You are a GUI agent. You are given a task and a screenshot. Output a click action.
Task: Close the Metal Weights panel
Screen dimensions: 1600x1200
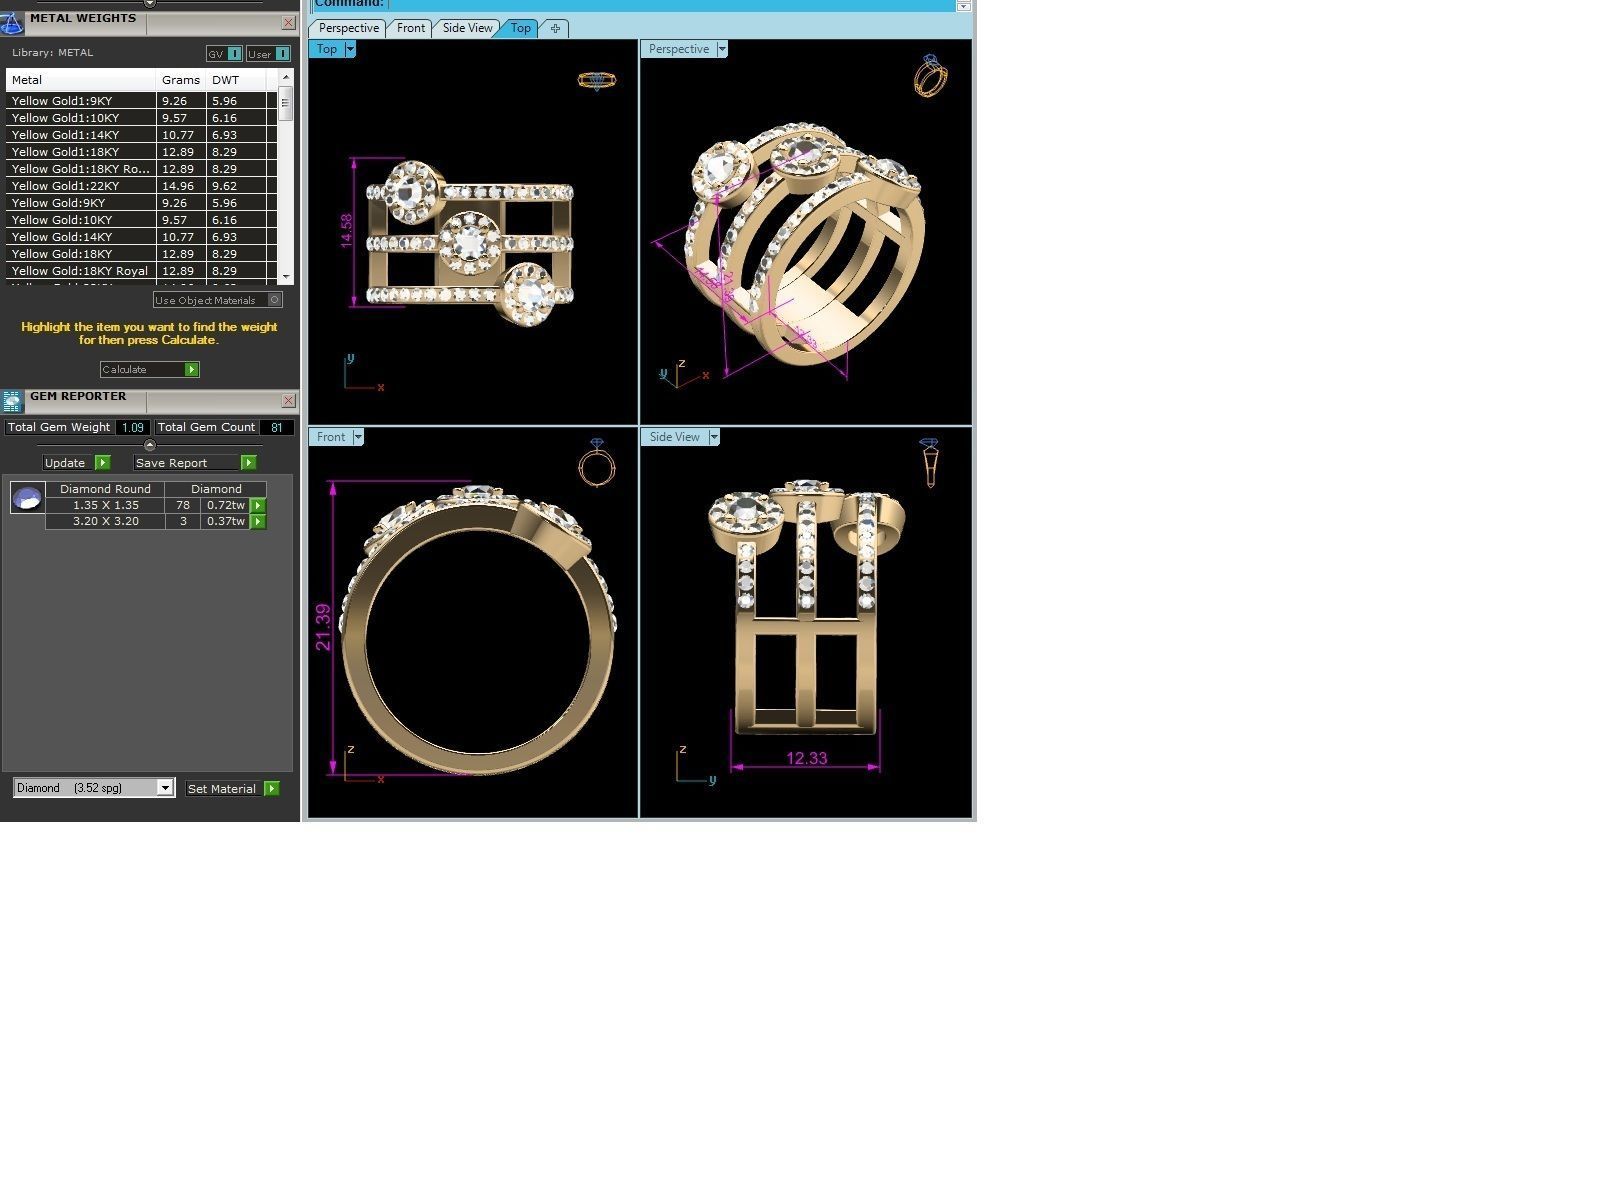pyautogui.click(x=288, y=23)
